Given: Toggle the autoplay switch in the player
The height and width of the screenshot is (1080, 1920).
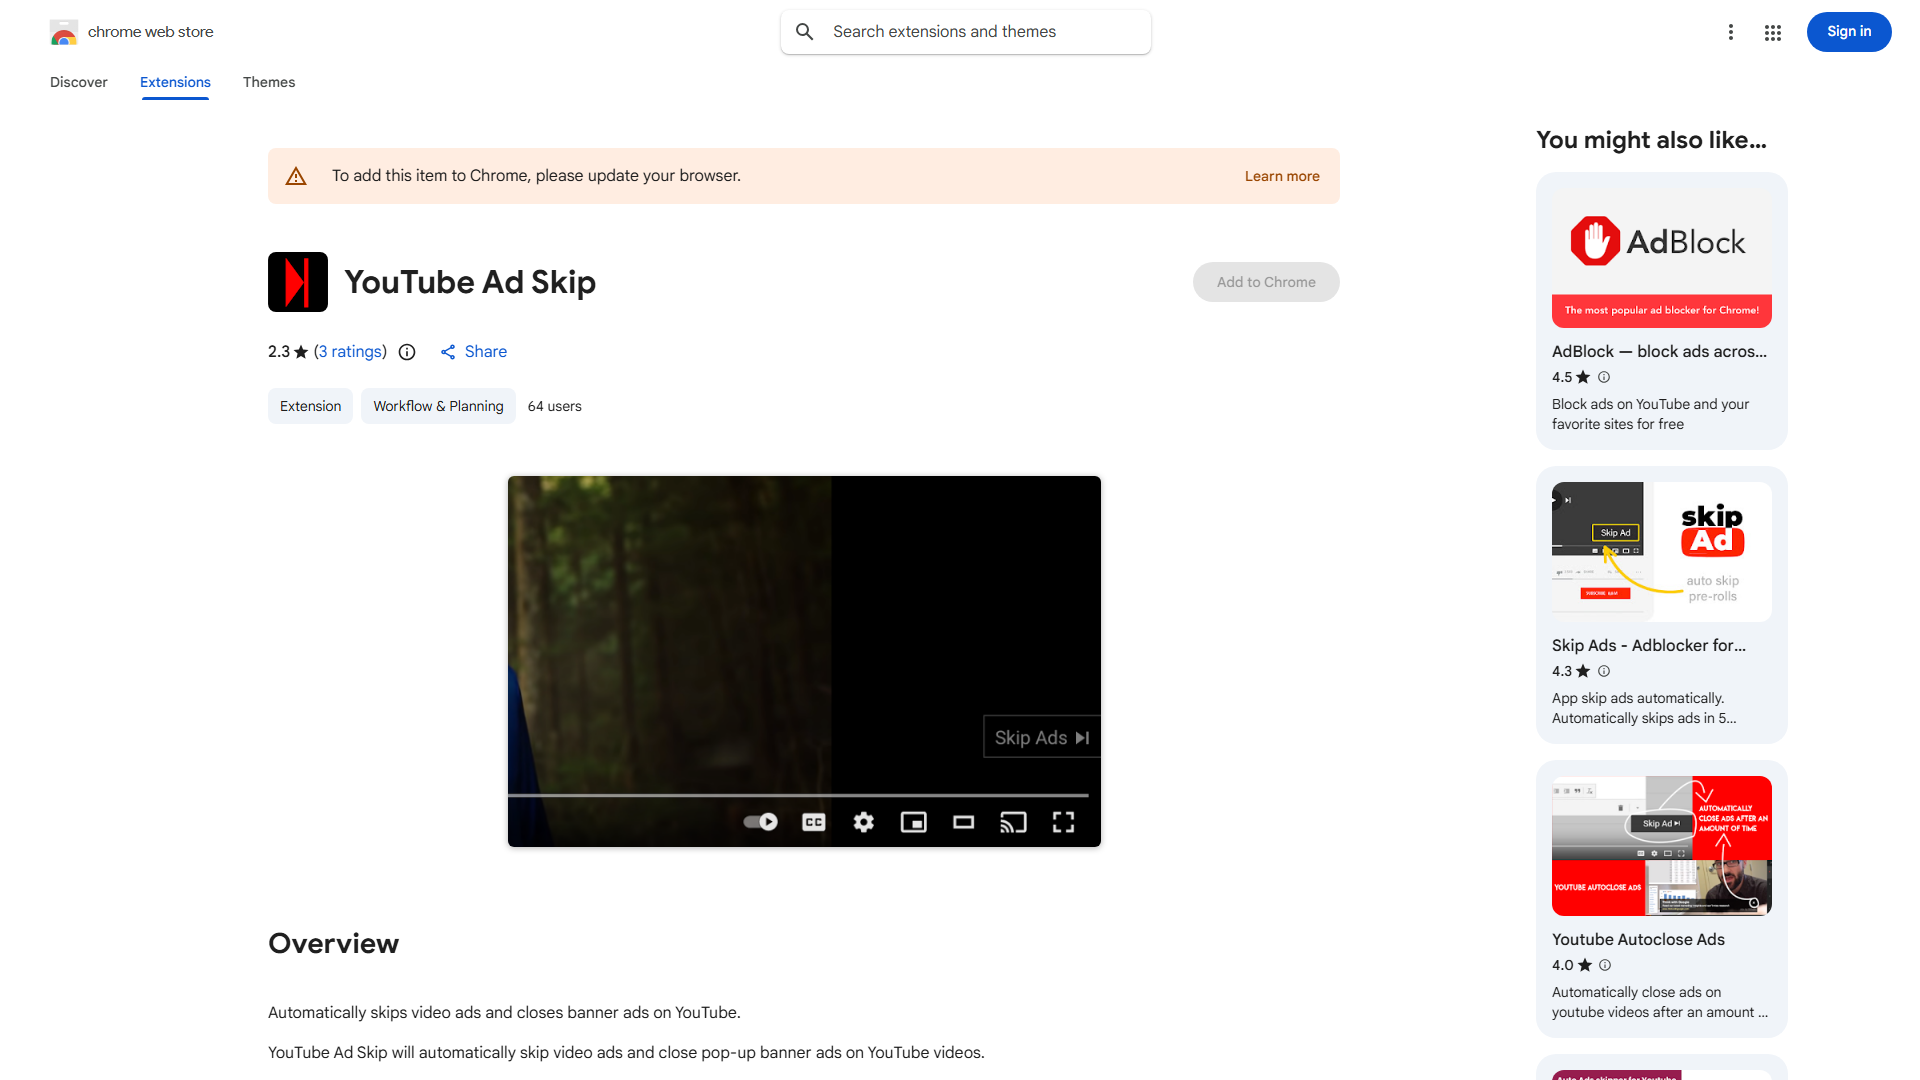Looking at the screenshot, I should (759, 821).
